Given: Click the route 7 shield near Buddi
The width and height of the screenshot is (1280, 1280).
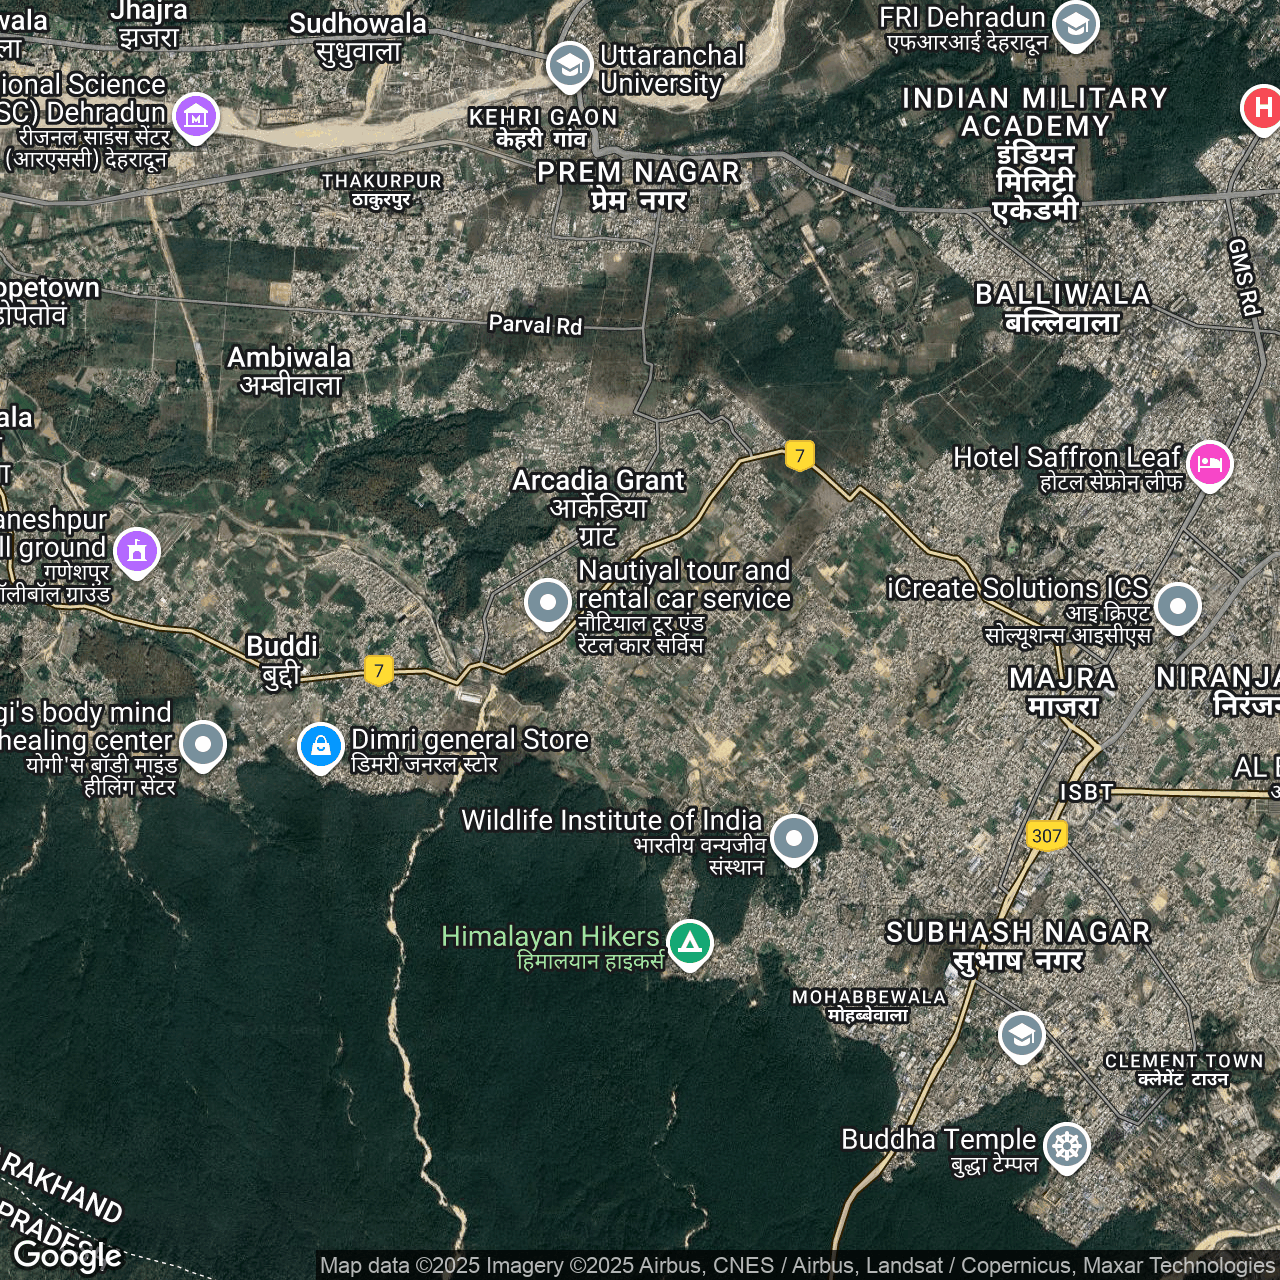Looking at the screenshot, I should coord(378,670).
